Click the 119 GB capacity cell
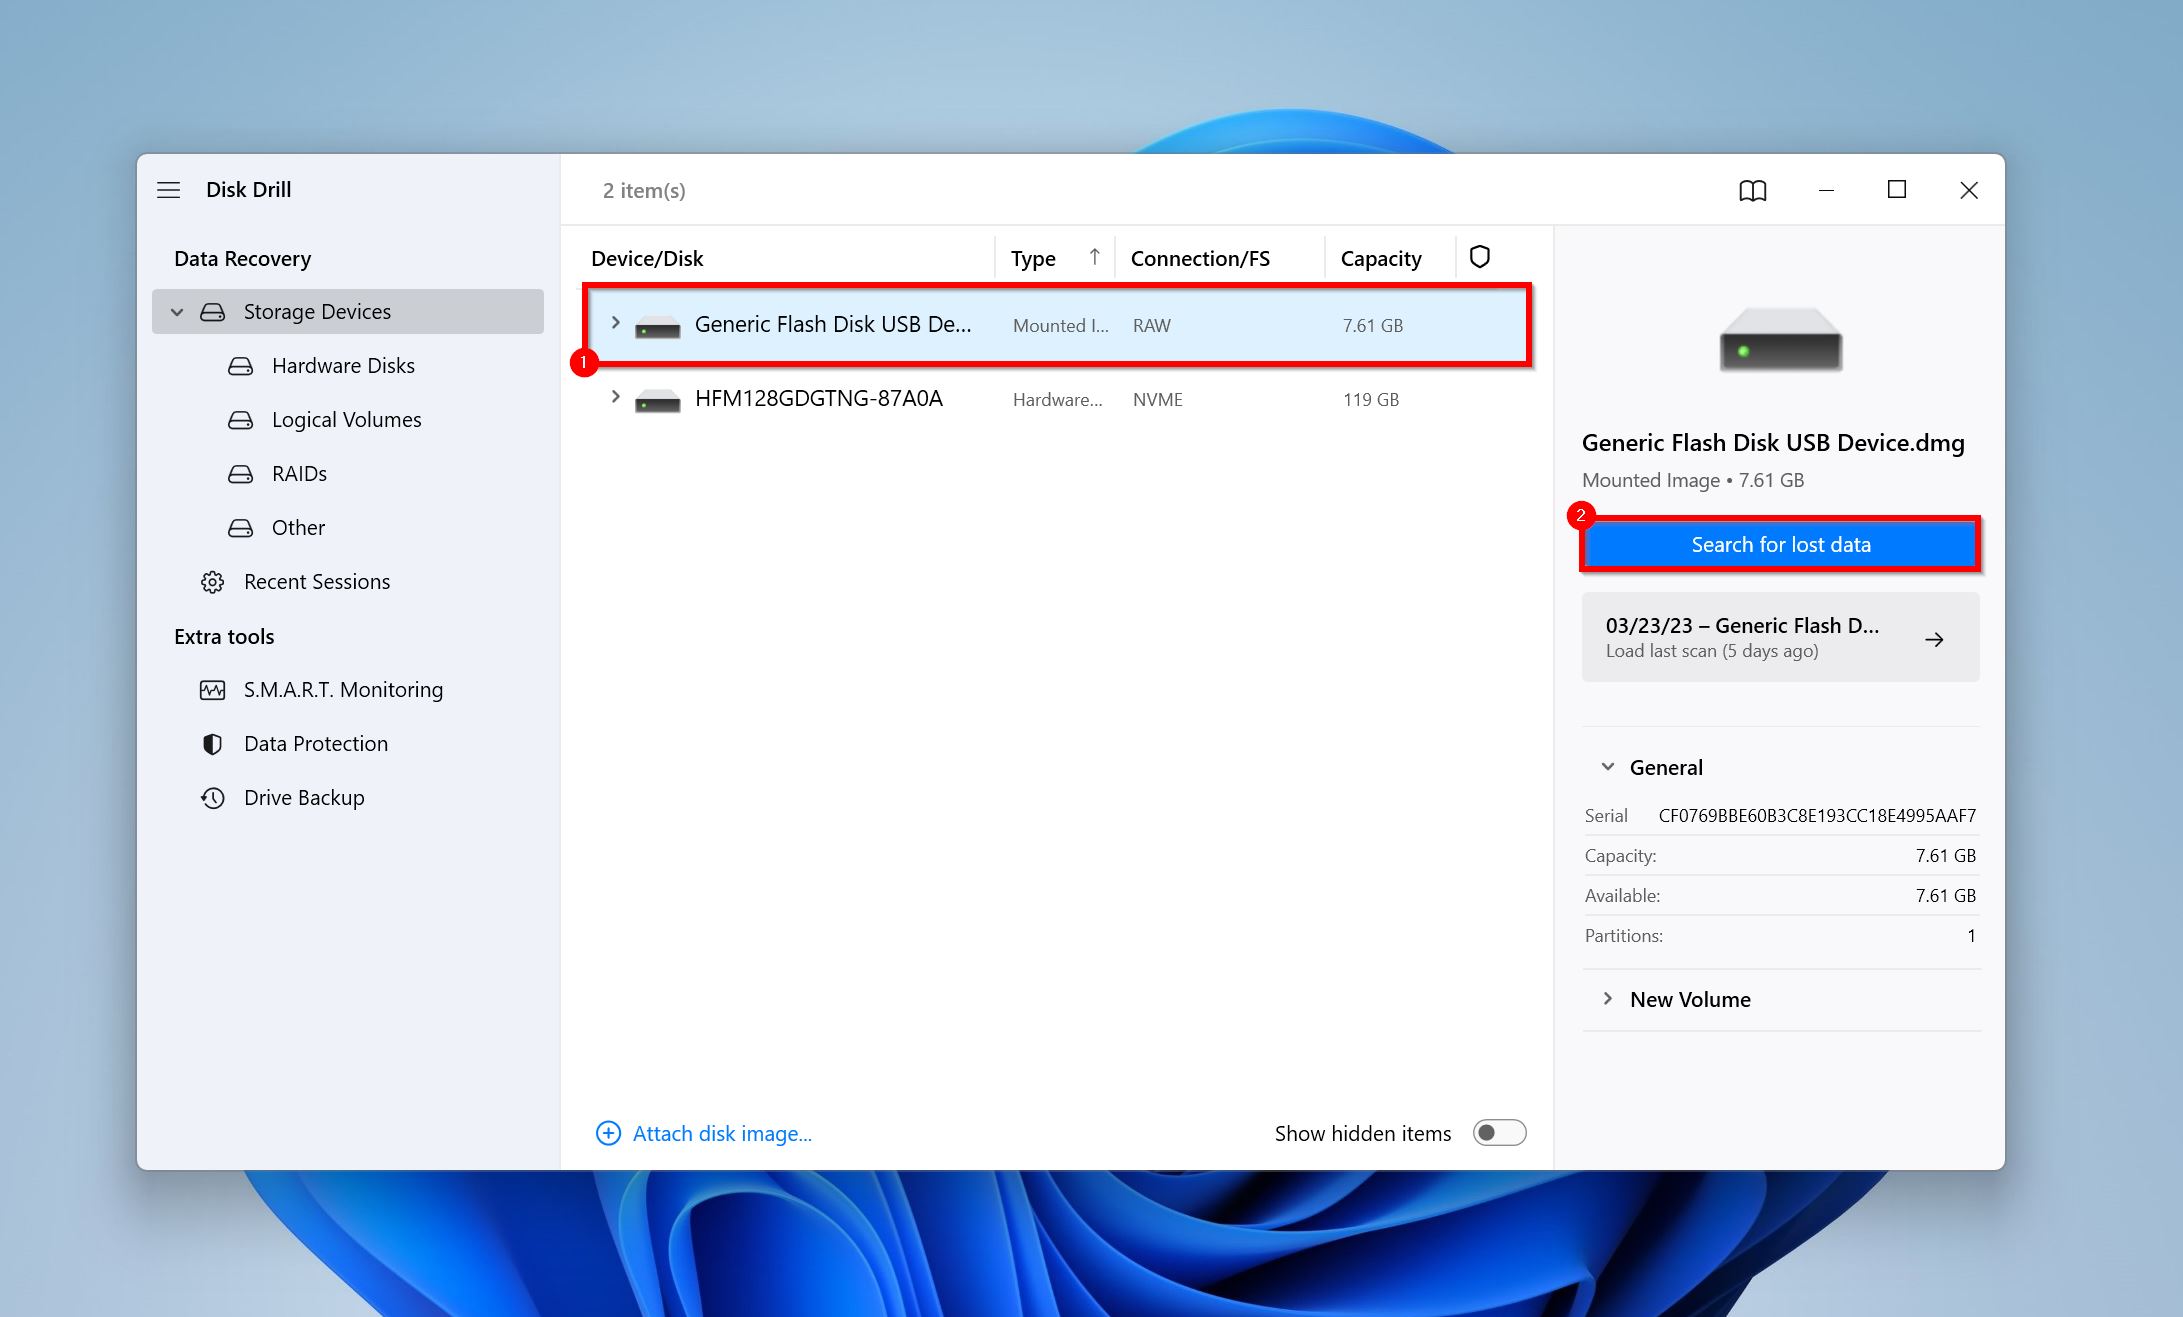Viewport: 2183px width, 1317px height. pos(1370,400)
